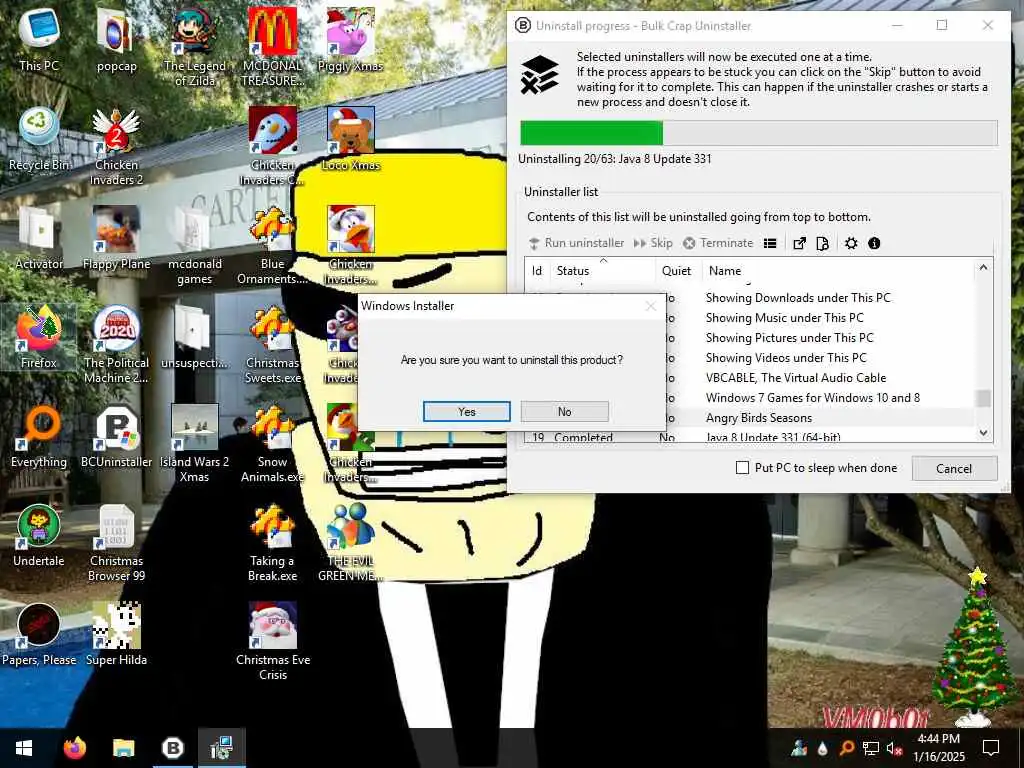Click the uninstaller list scroll down arrow

point(984,433)
